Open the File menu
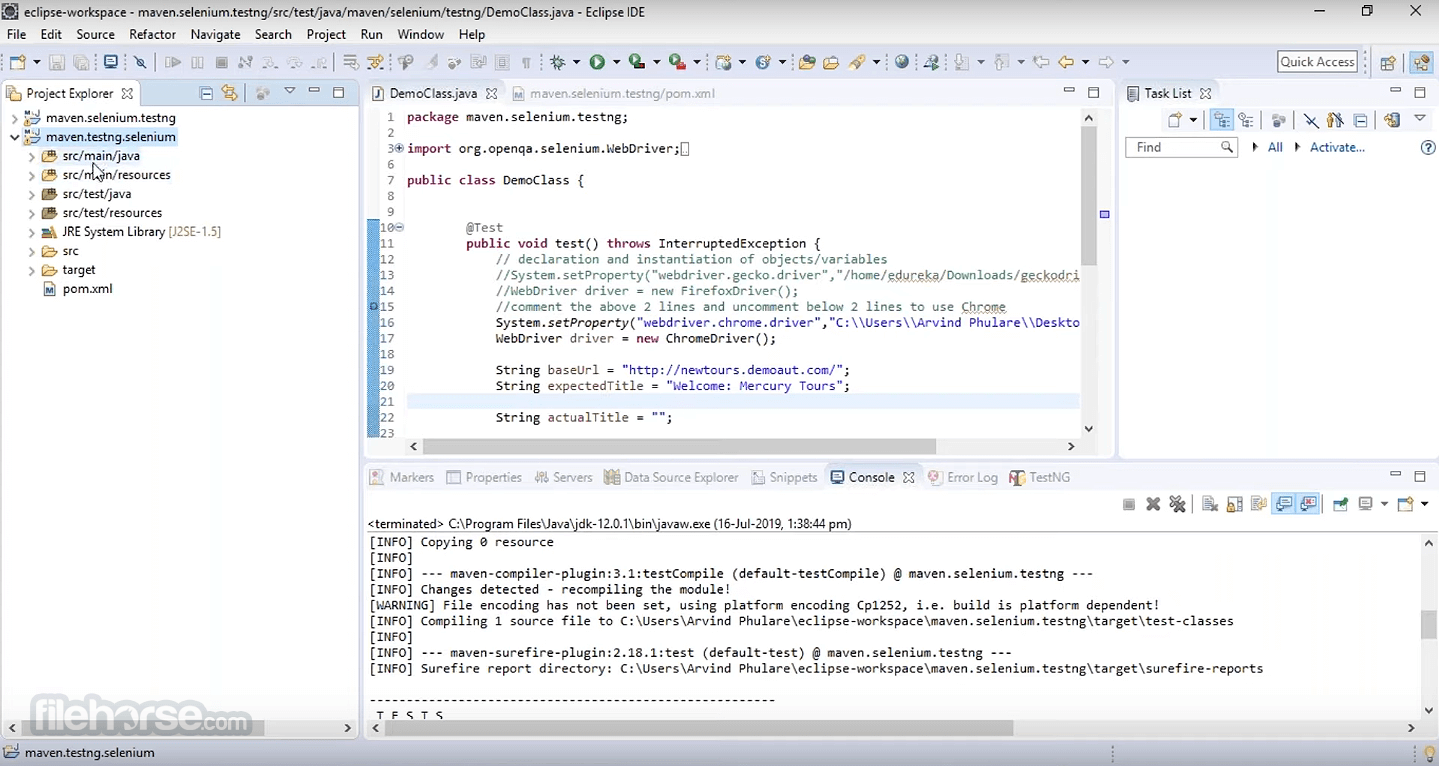The height and width of the screenshot is (766, 1439). click(16, 34)
